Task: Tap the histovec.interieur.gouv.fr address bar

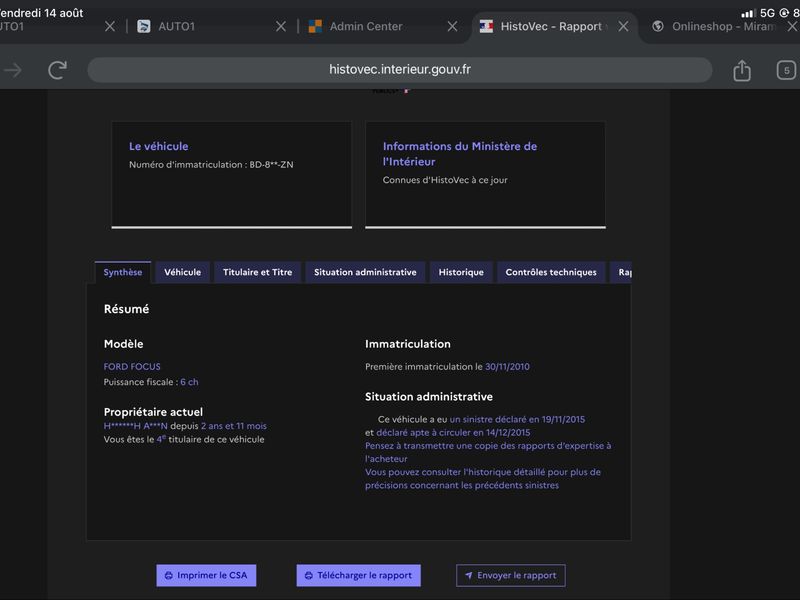Action: (x=399, y=70)
